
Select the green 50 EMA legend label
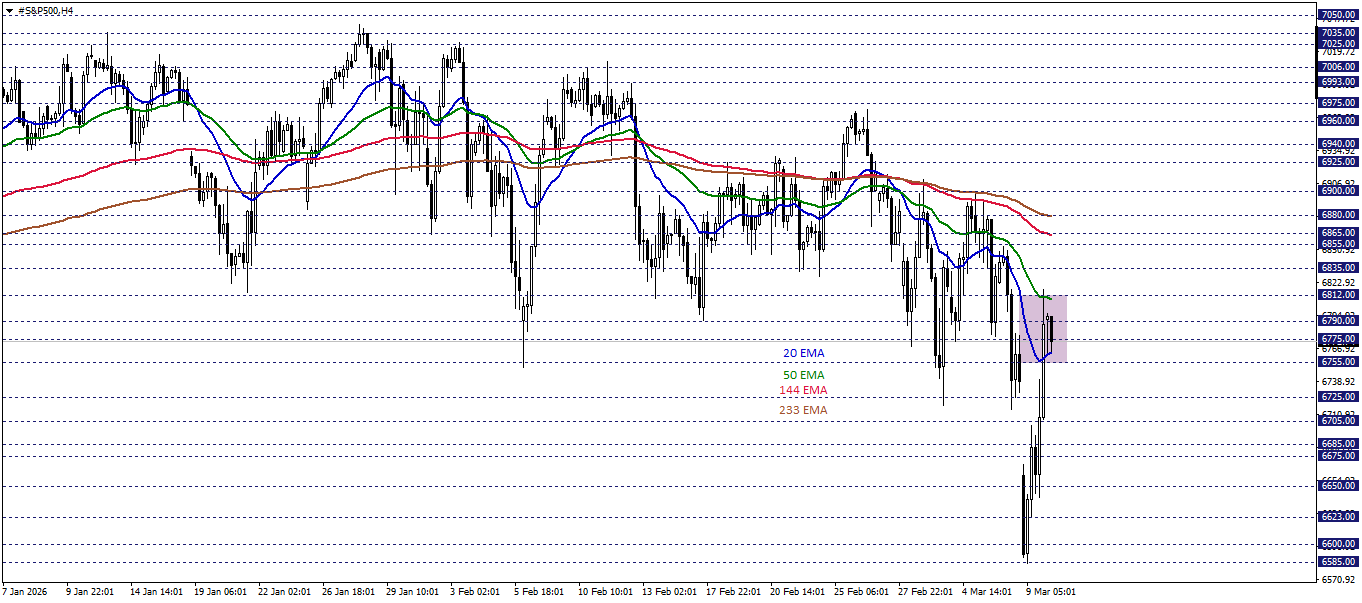pyautogui.click(x=803, y=373)
